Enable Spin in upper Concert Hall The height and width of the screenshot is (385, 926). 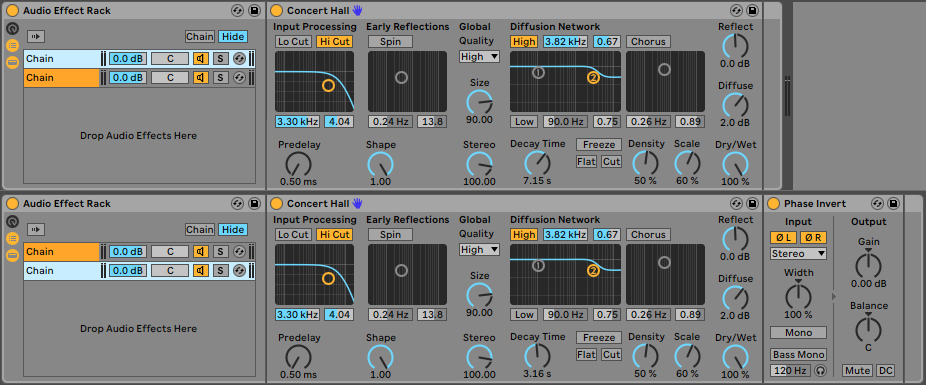(390, 41)
